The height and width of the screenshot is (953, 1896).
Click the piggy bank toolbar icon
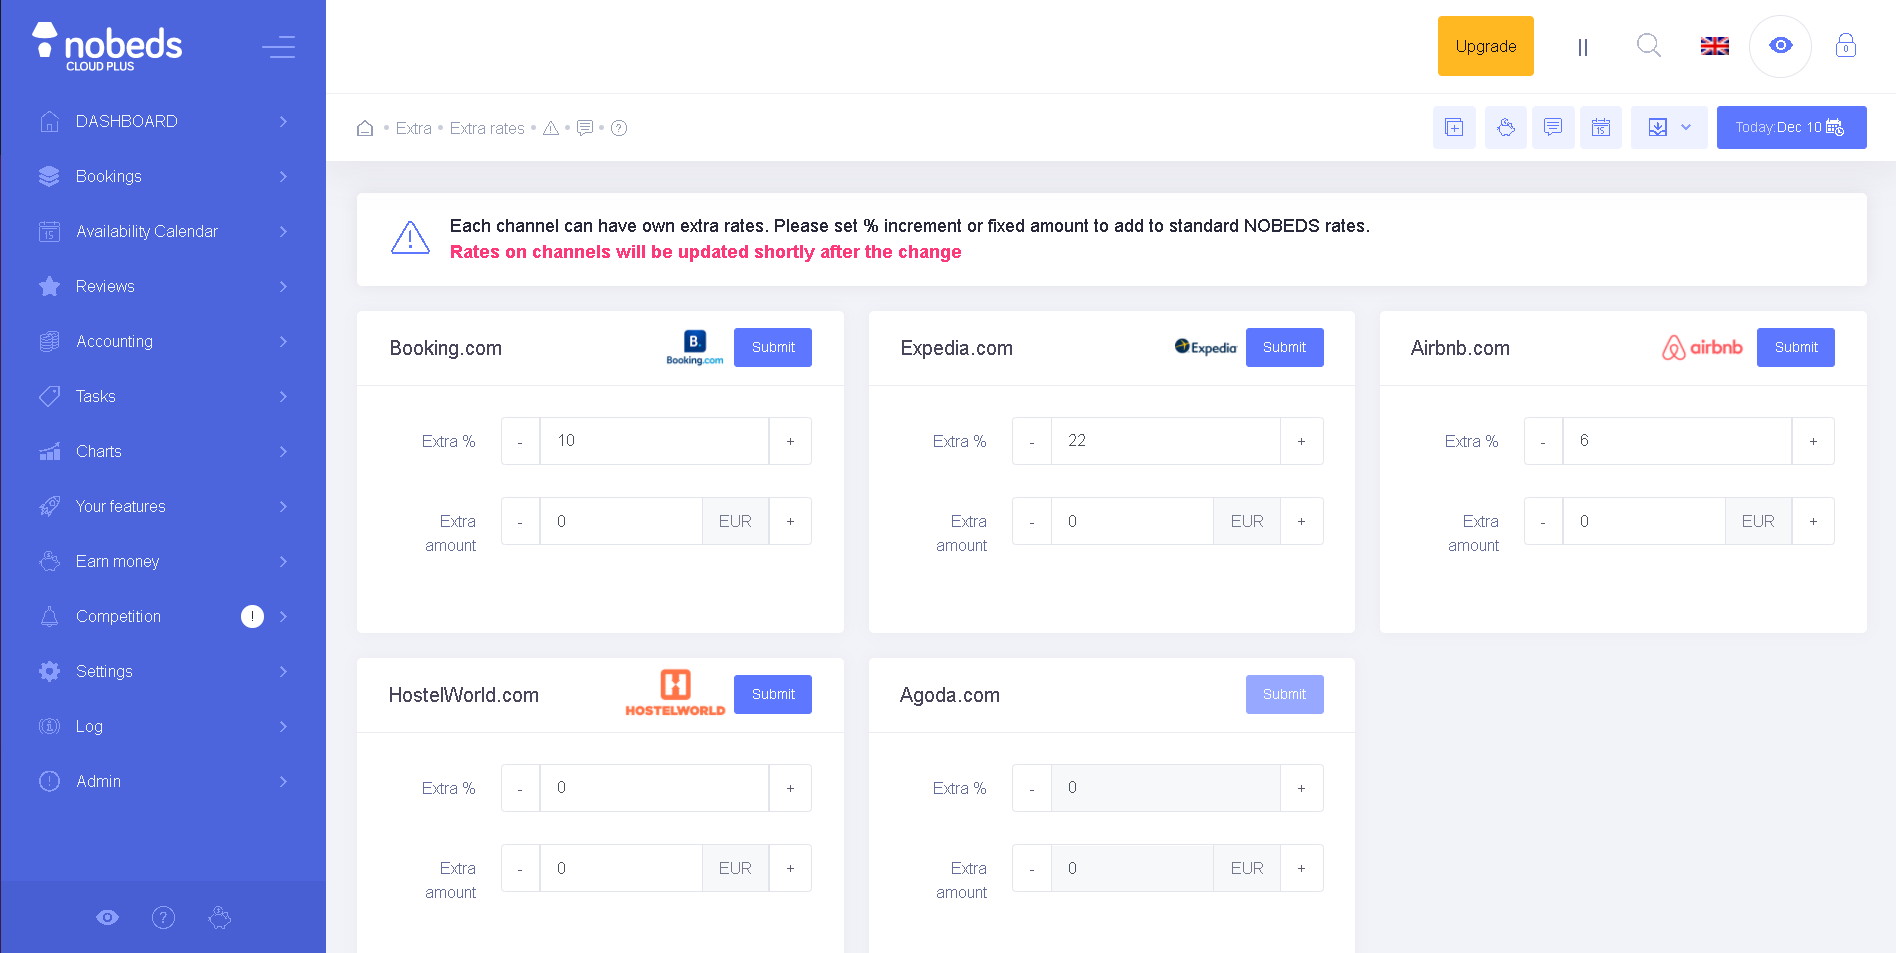(1505, 128)
